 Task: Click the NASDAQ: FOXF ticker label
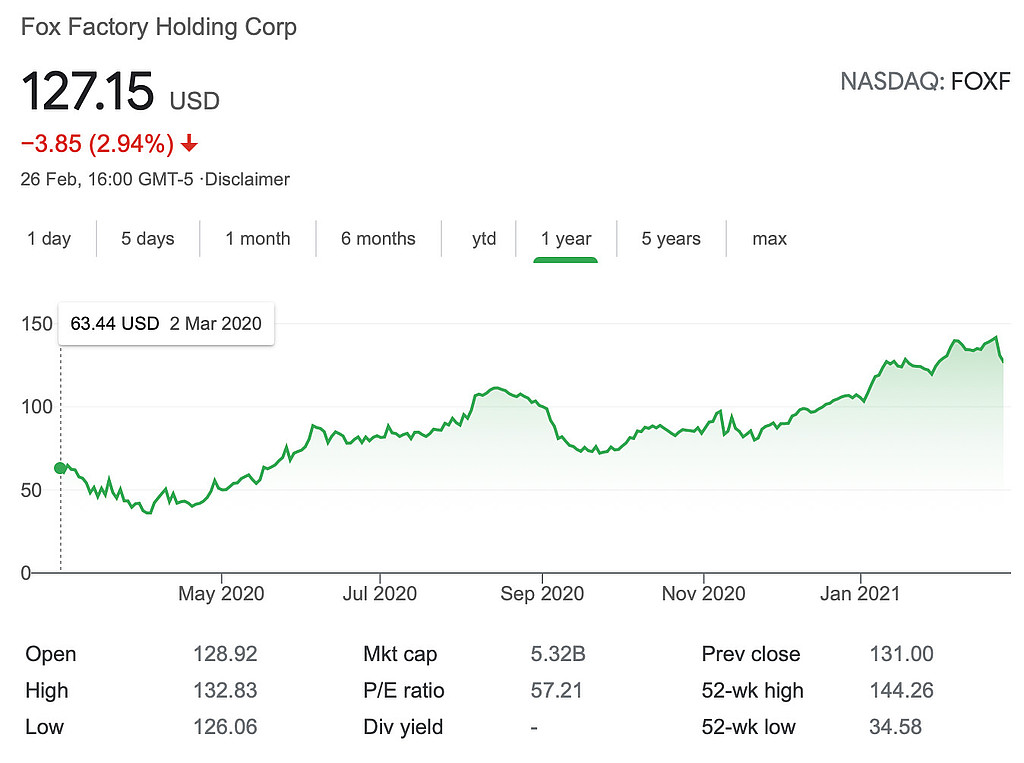(925, 81)
